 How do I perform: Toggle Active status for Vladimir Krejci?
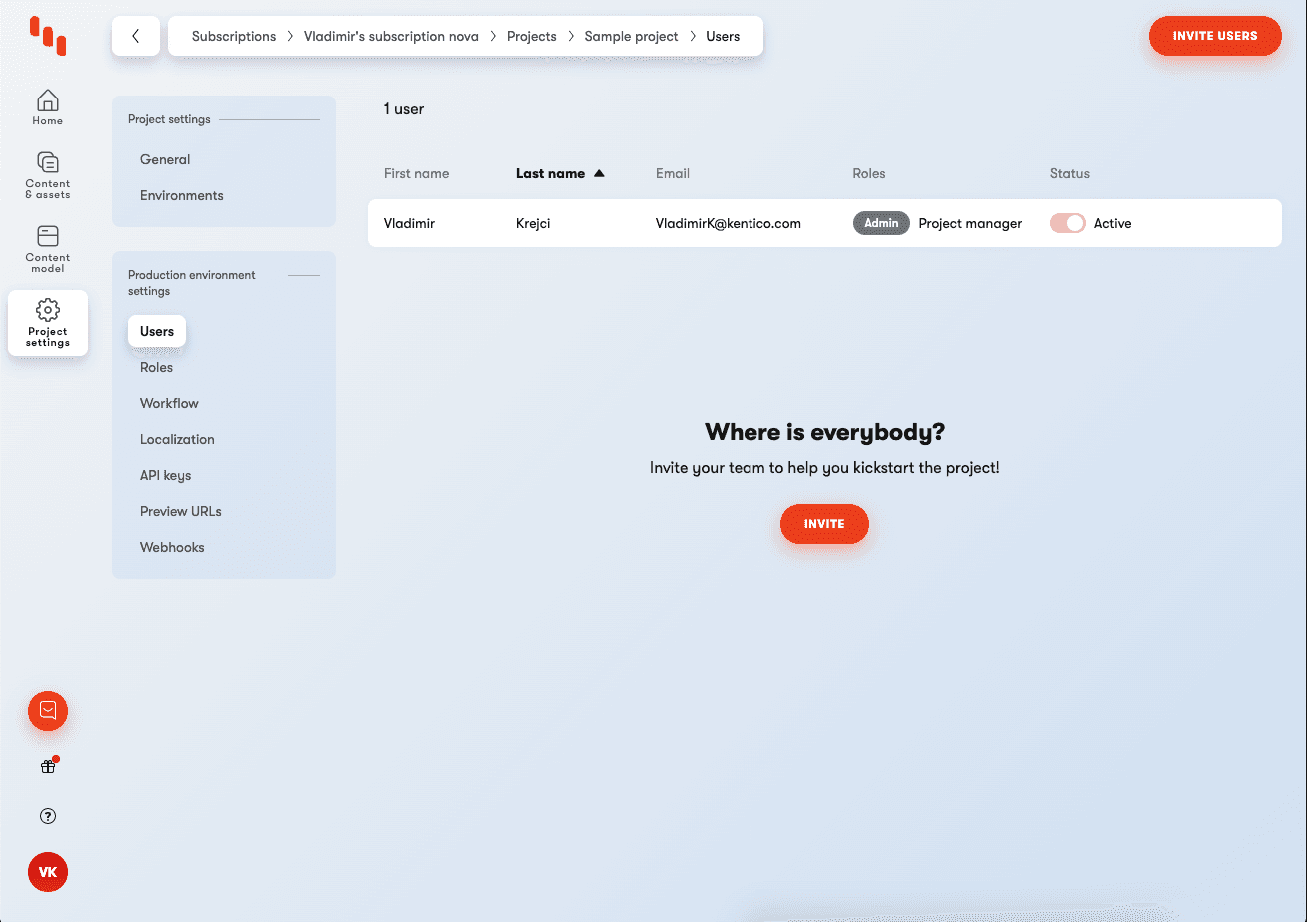coord(1067,223)
